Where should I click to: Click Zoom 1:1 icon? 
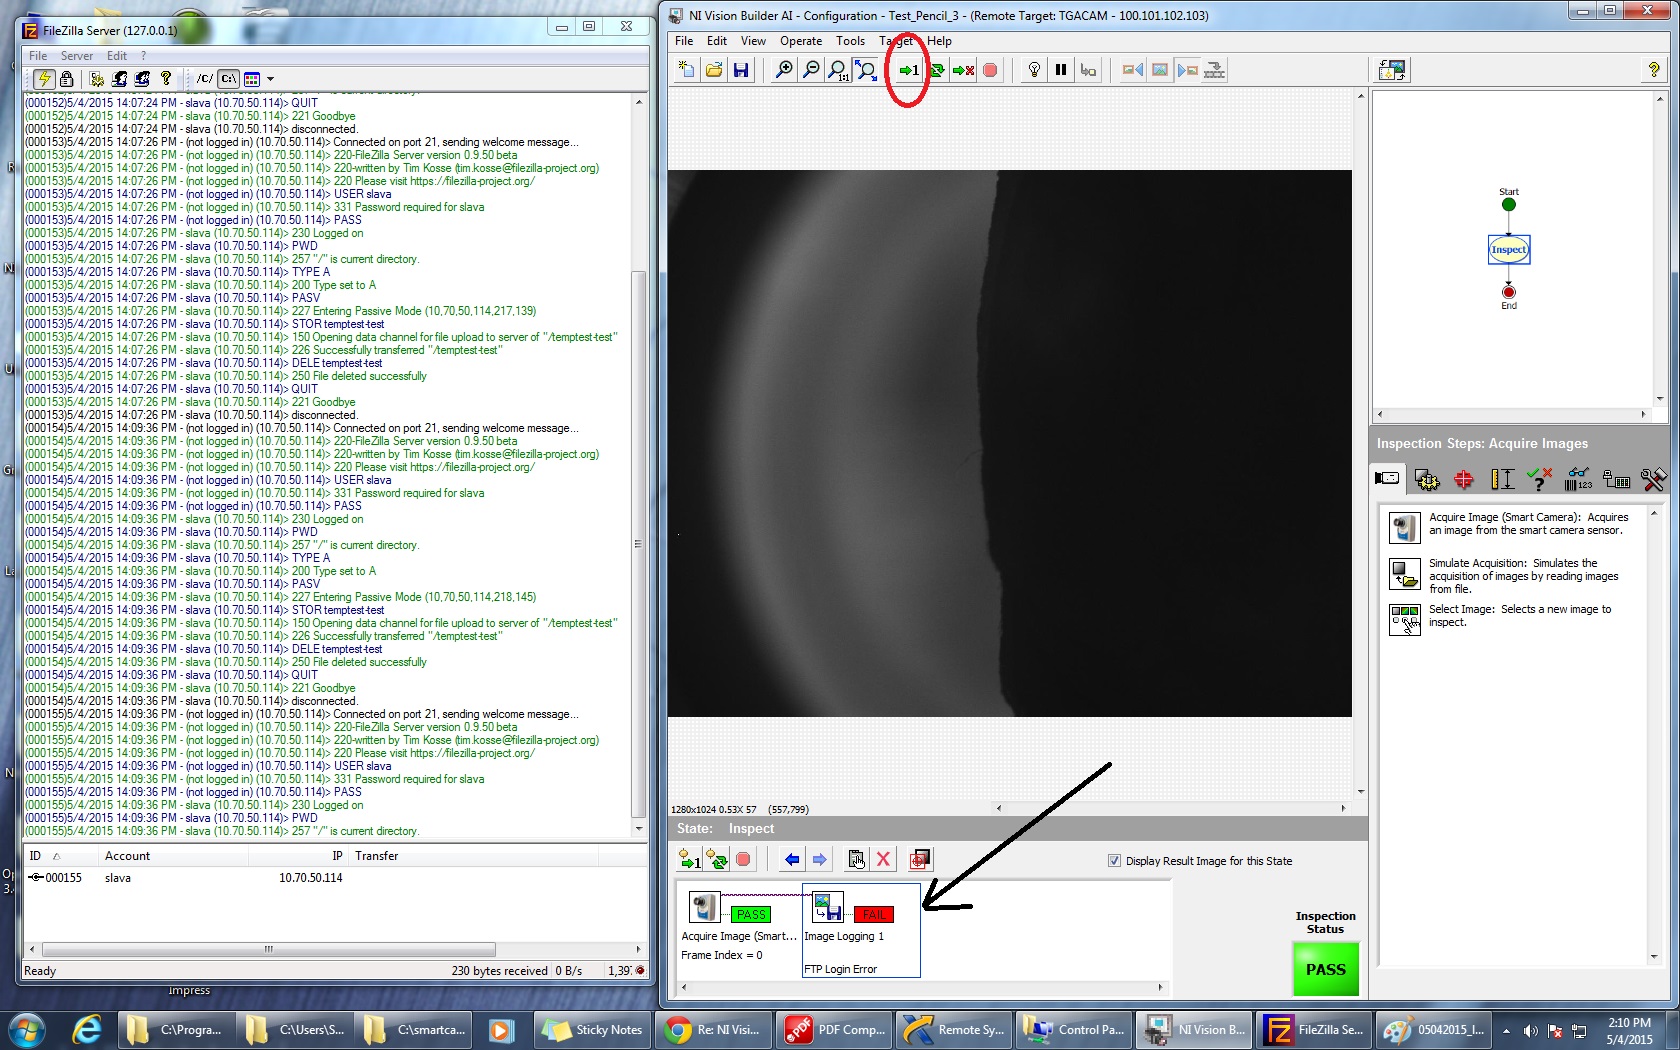[x=838, y=70]
